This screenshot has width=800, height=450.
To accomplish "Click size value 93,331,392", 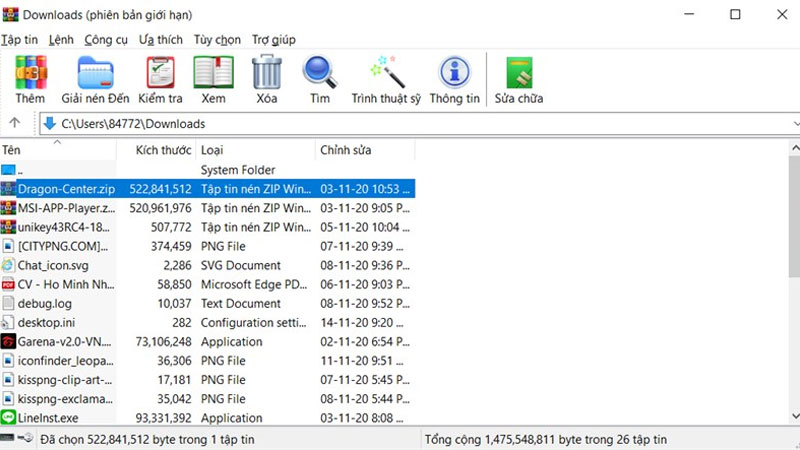I will (163, 418).
